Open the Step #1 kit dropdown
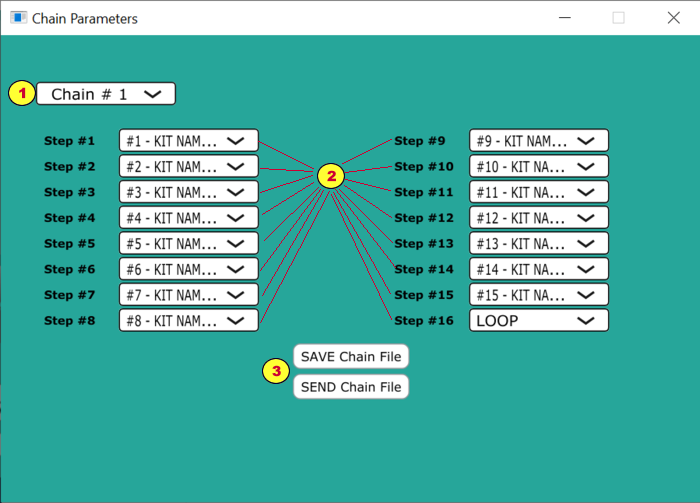Screen dimensions: 700x503 (189, 141)
